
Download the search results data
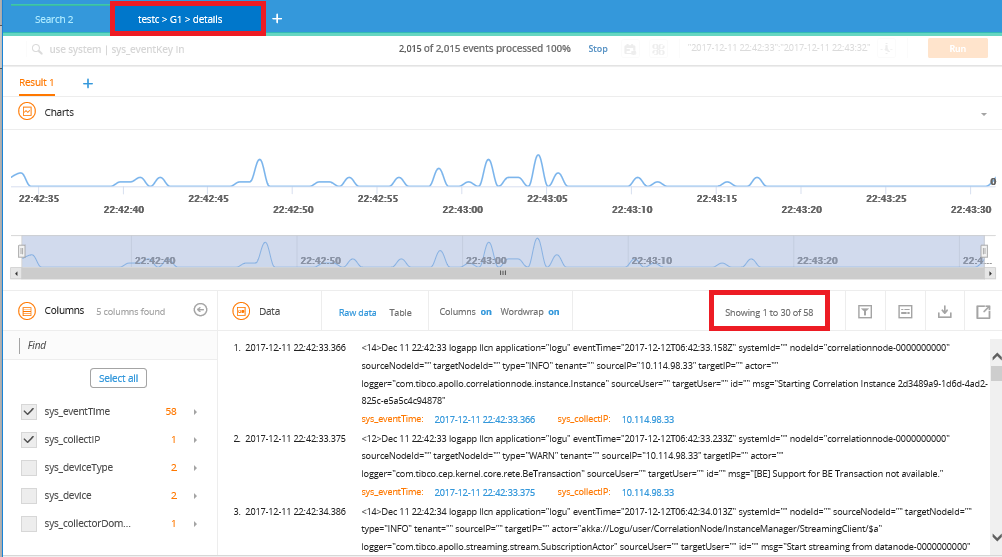click(x=943, y=312)
